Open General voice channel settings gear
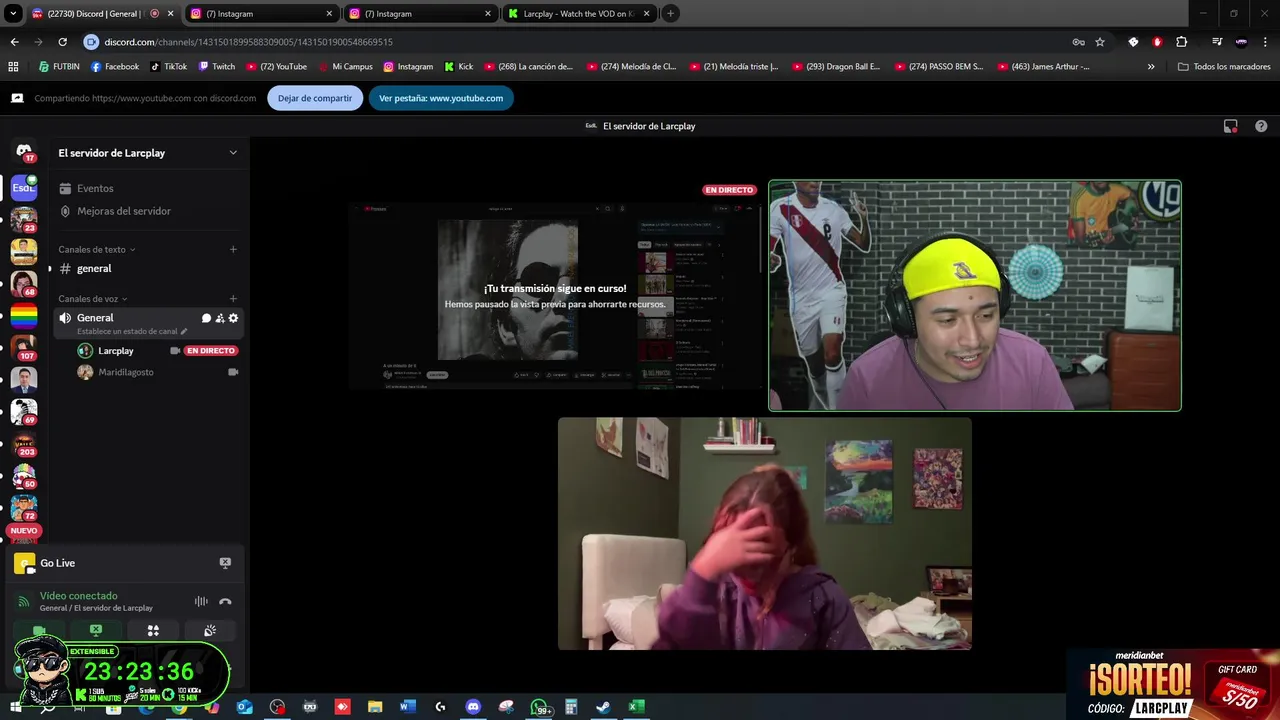 [233, 318]
